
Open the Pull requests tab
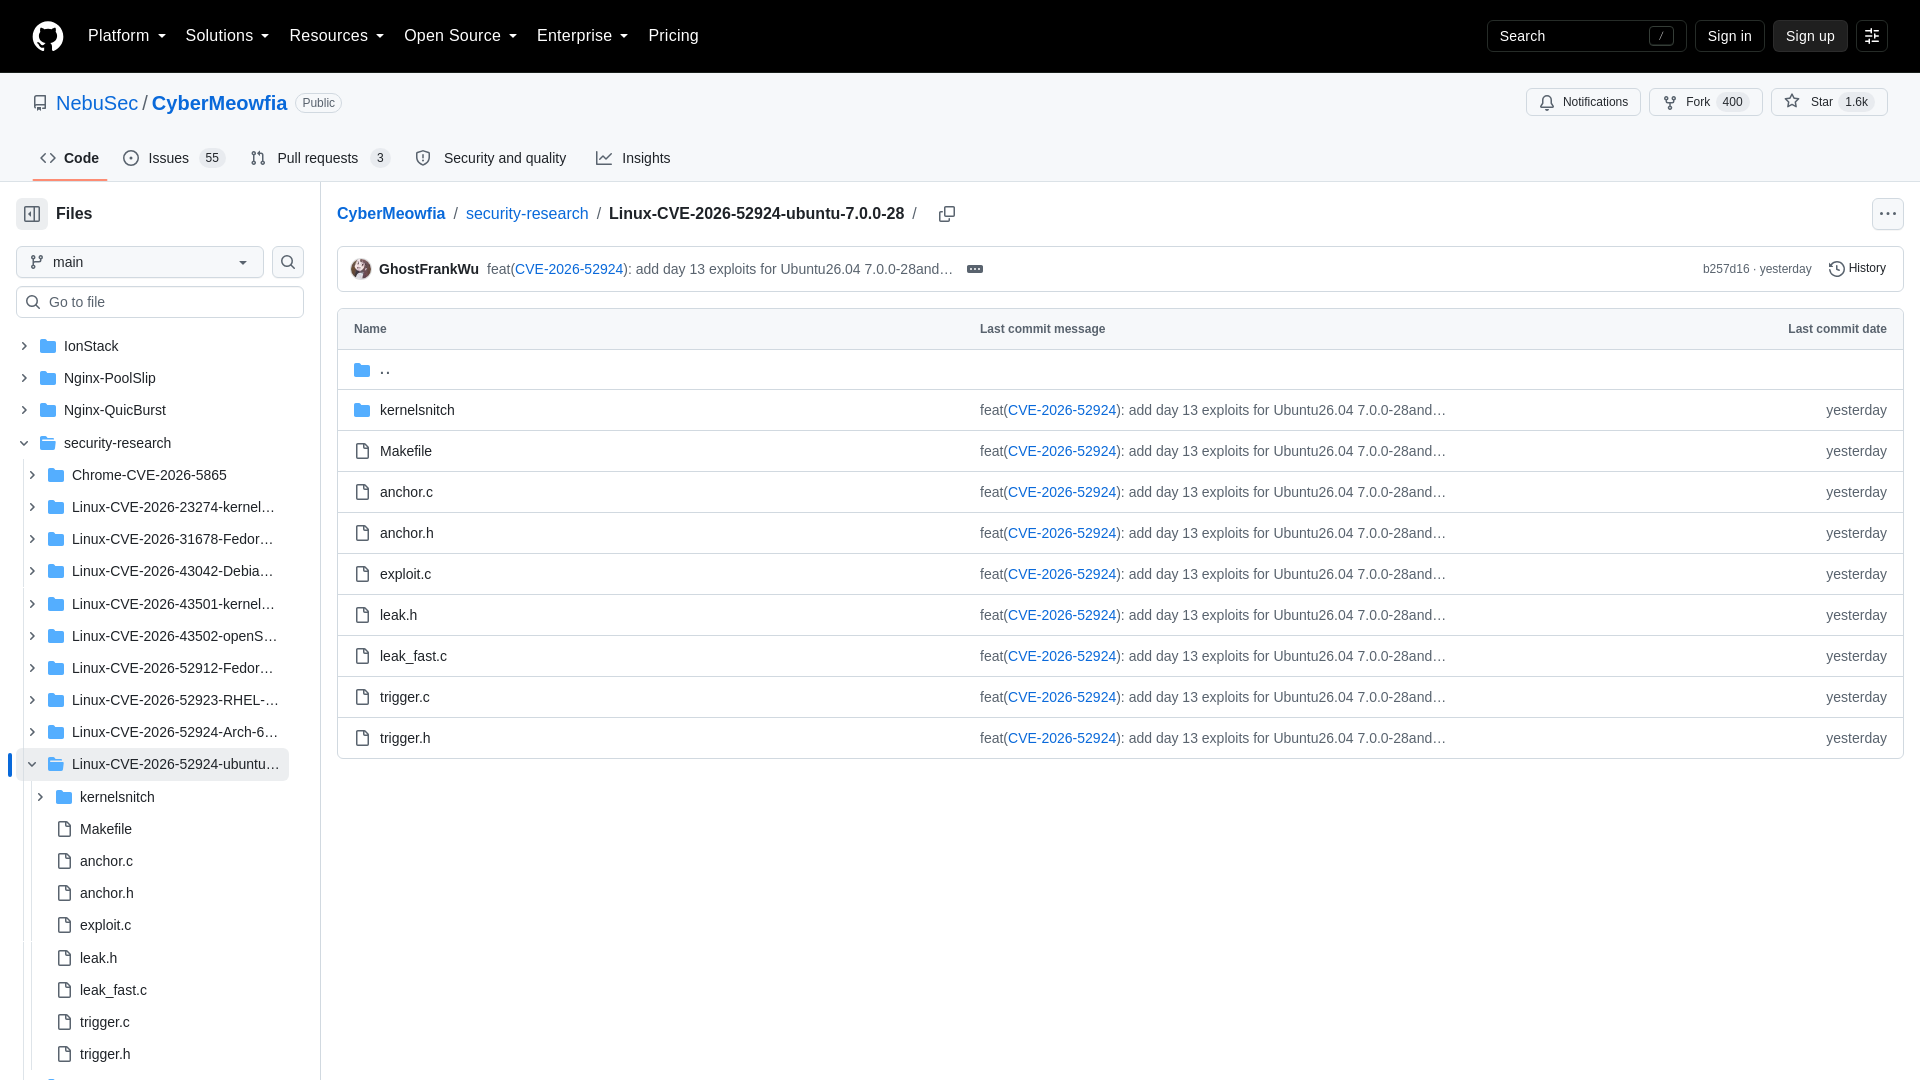coord(320,158)
